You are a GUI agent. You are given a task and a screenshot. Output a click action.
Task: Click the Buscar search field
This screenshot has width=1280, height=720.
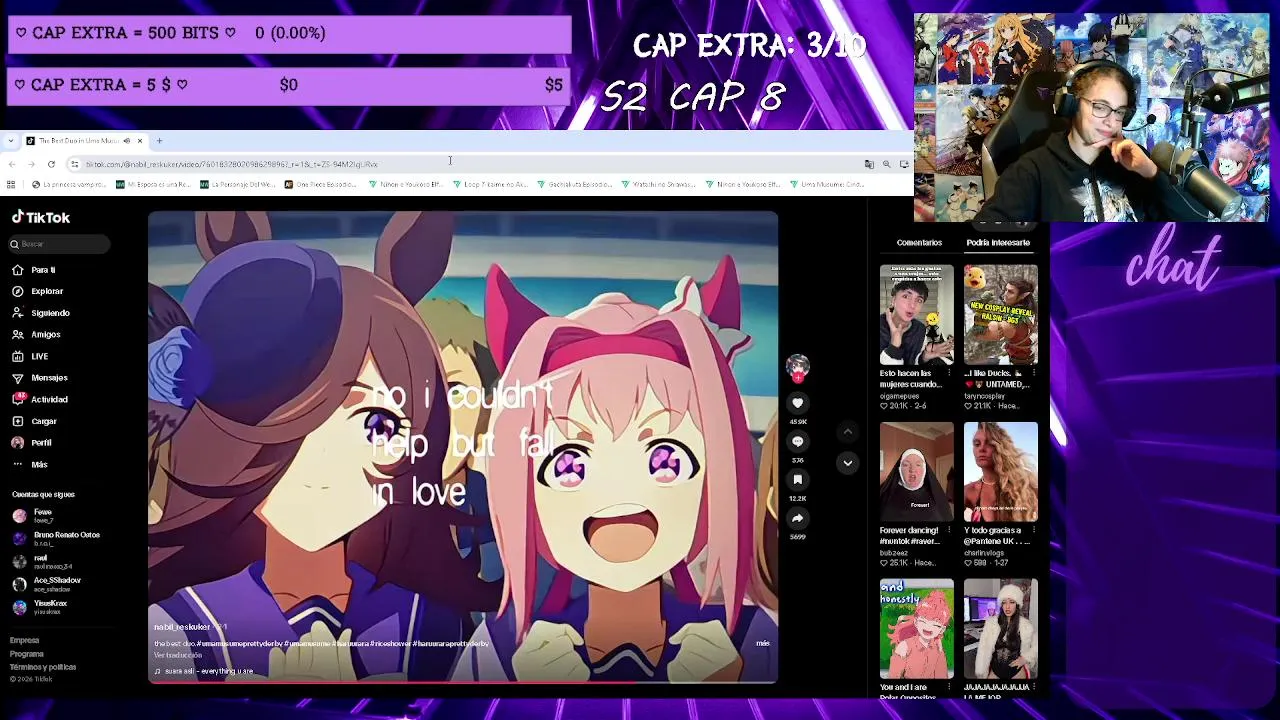point(58,244)
